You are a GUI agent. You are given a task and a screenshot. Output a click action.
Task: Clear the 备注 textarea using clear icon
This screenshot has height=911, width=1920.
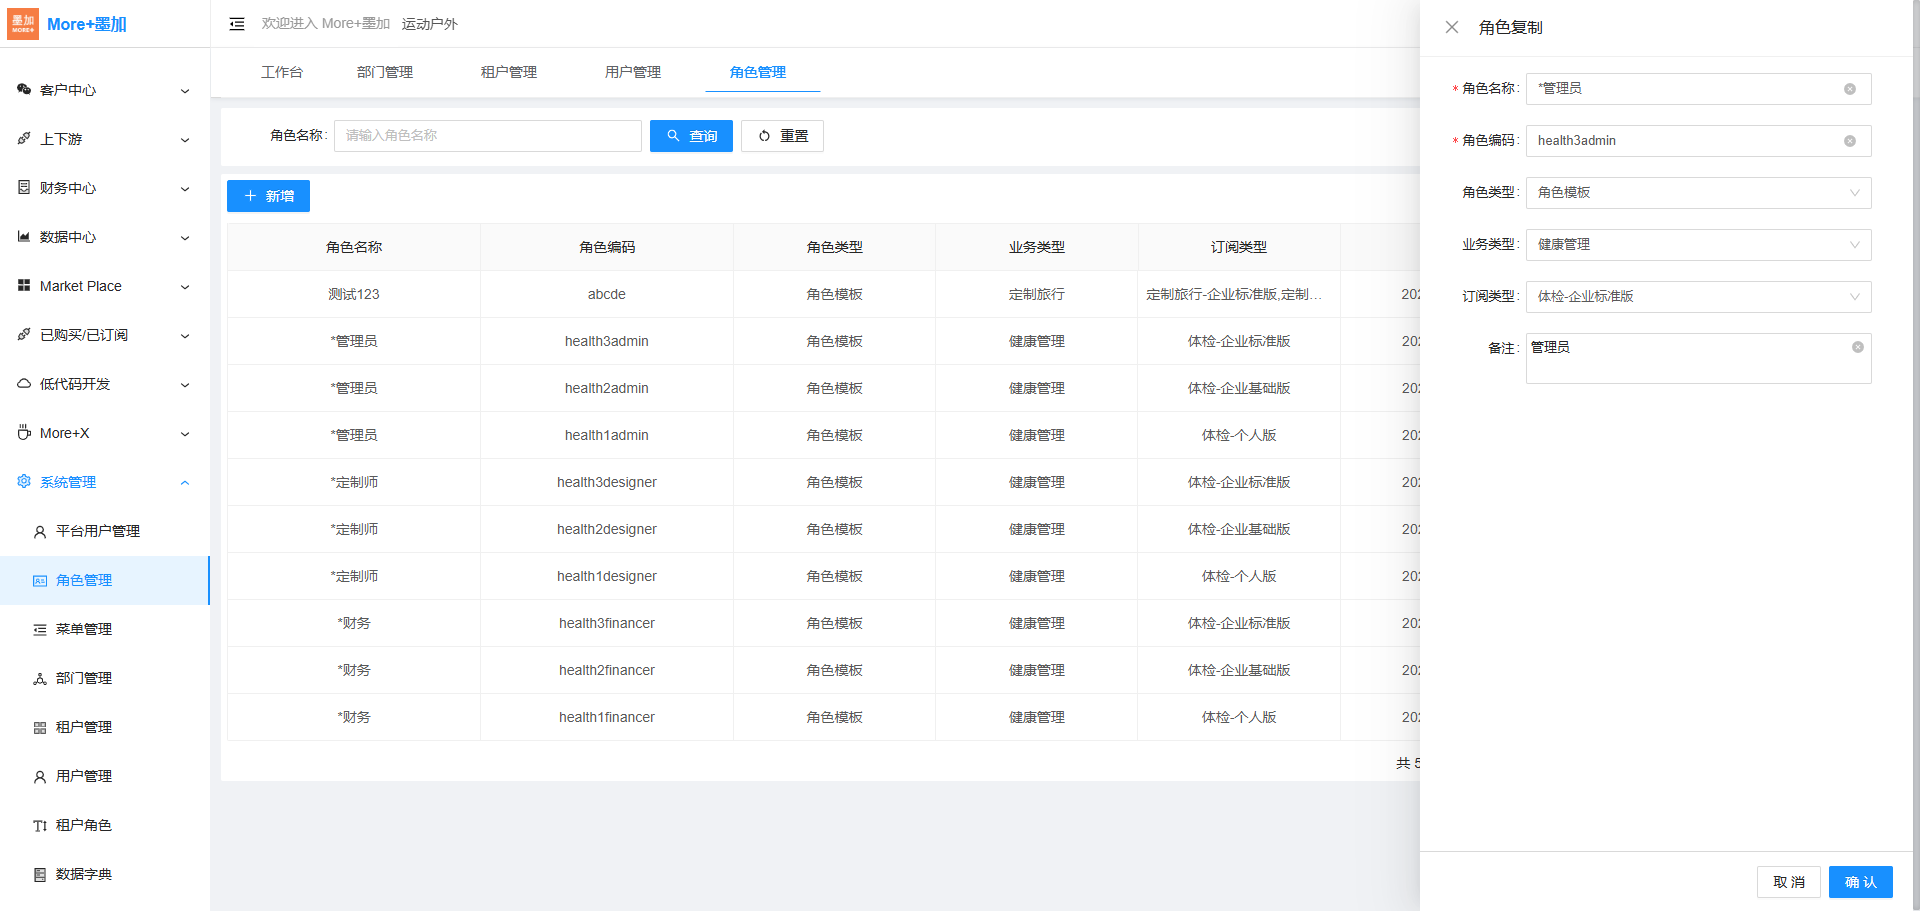tap(1857, 347)
